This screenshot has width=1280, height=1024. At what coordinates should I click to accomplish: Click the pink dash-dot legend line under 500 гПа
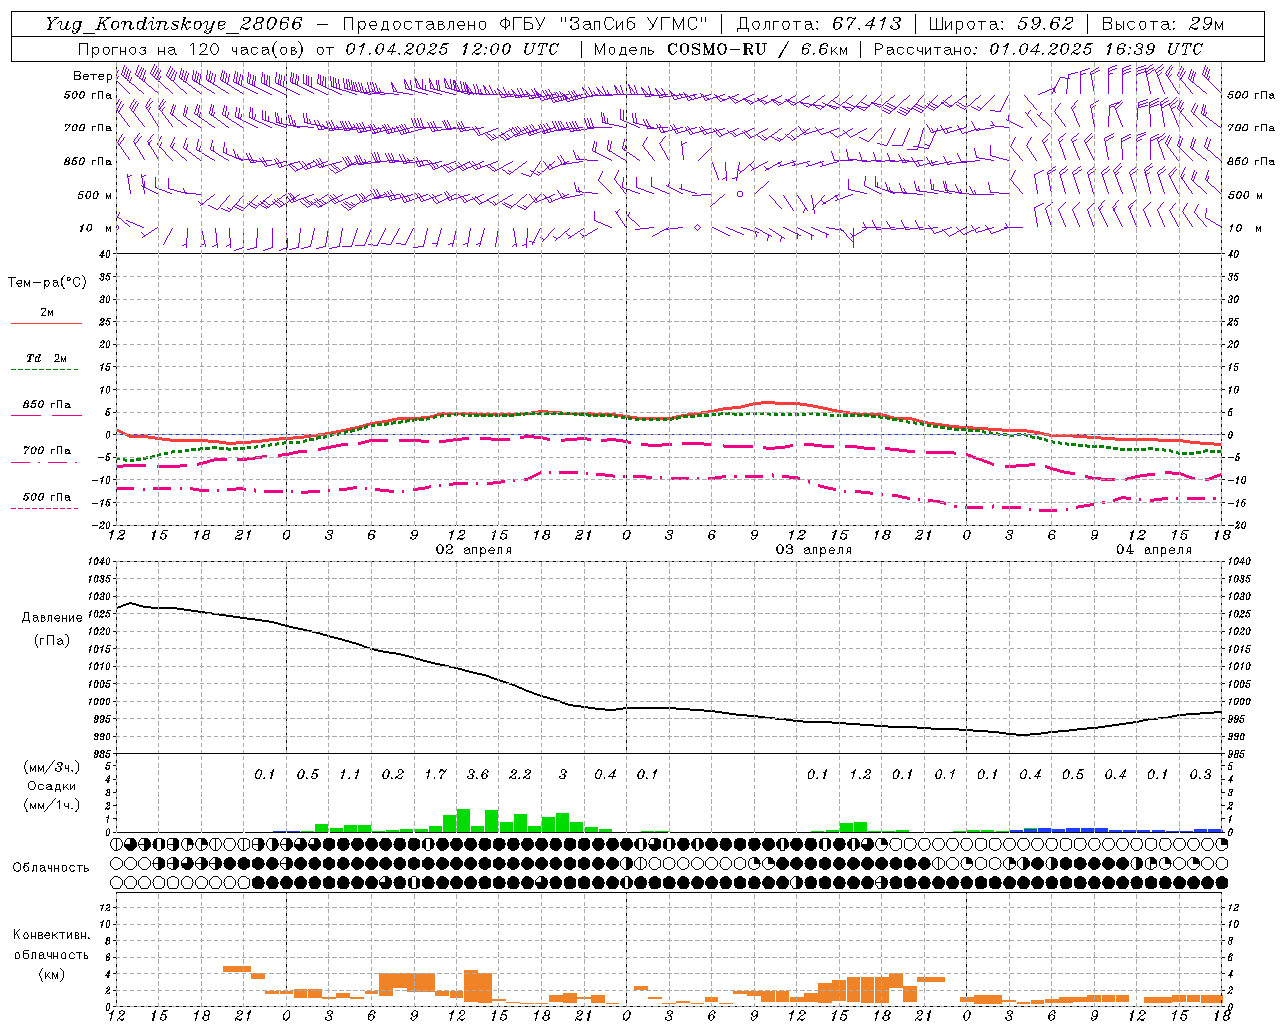tap(46, 508)
